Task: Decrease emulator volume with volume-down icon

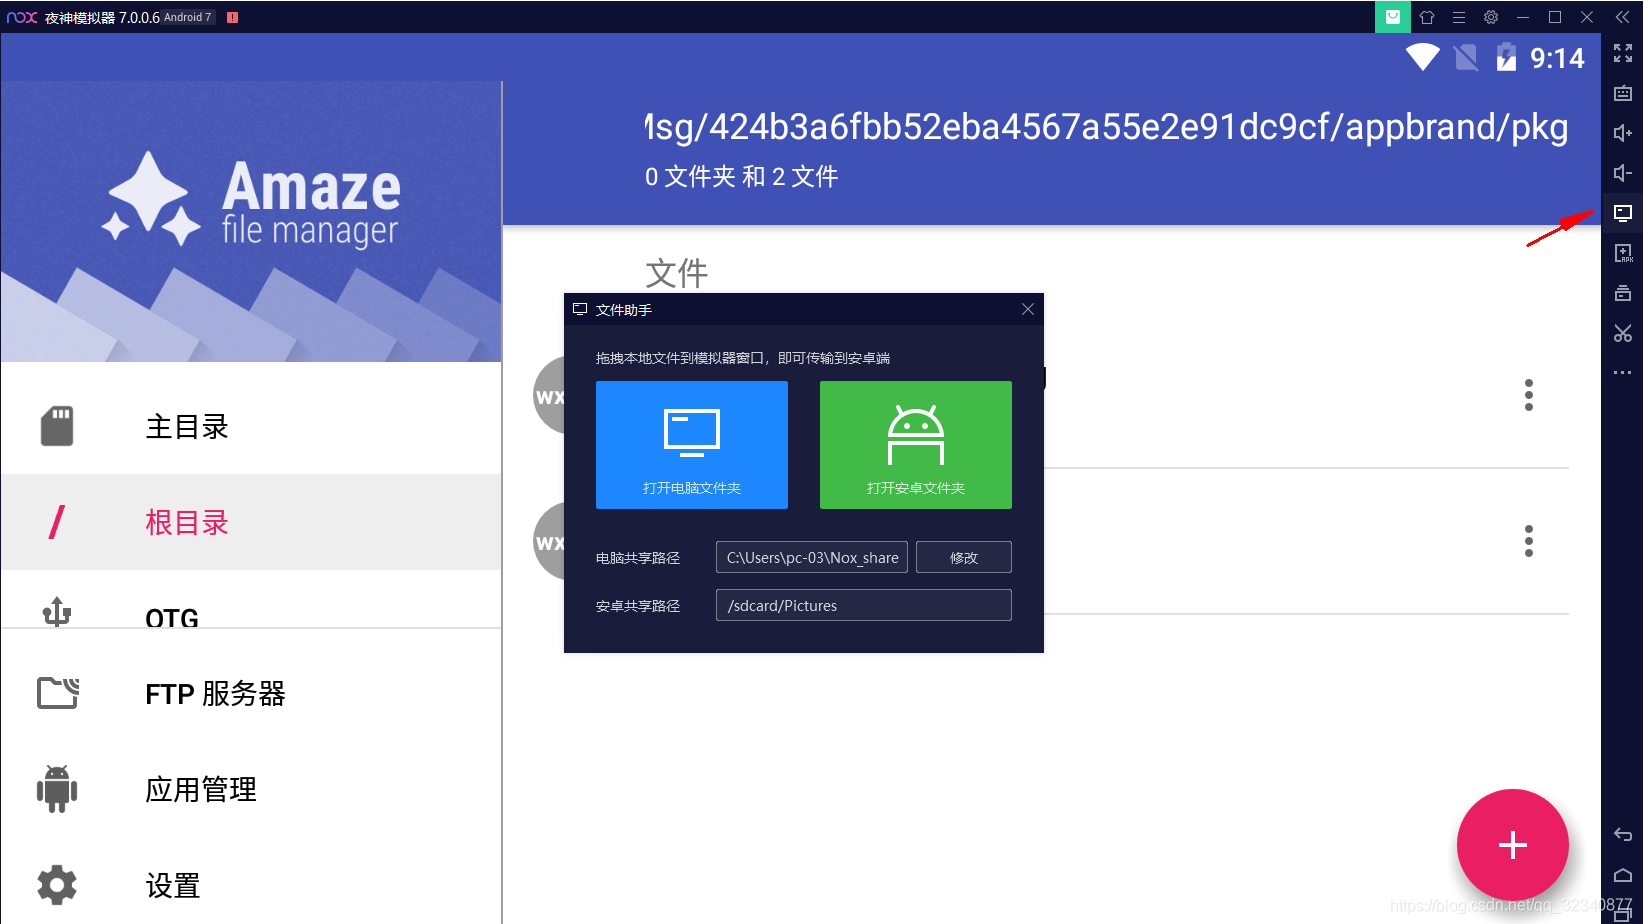Action: coord(1623,172)
